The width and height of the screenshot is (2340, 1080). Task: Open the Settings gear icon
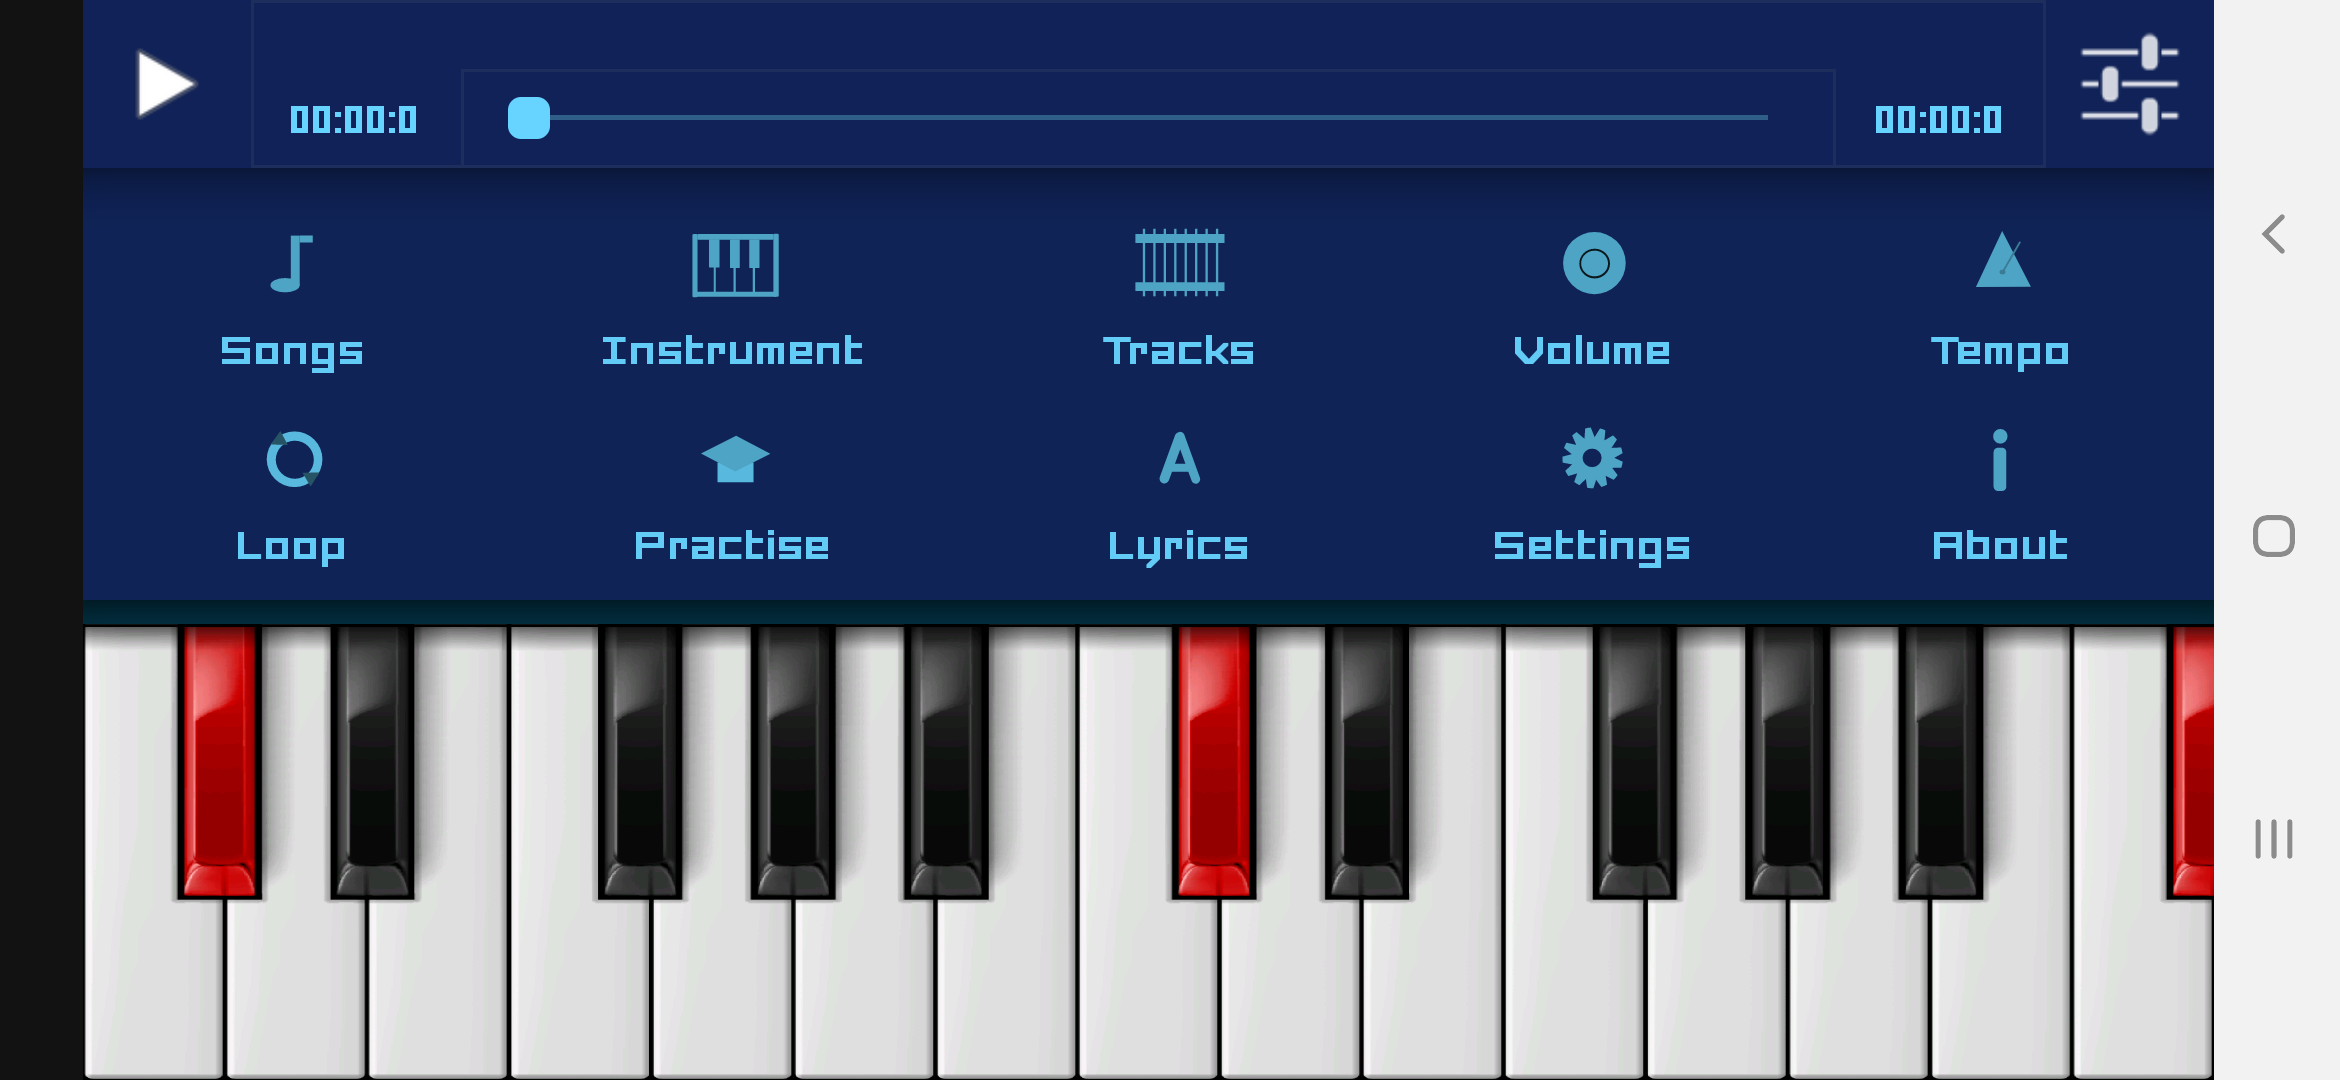(x=1592, y=458)
